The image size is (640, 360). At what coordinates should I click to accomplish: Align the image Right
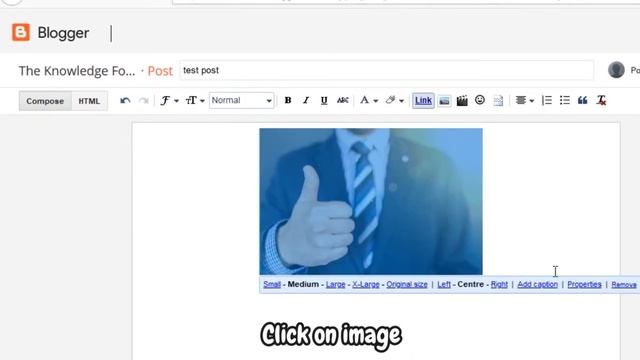[499, 284]
